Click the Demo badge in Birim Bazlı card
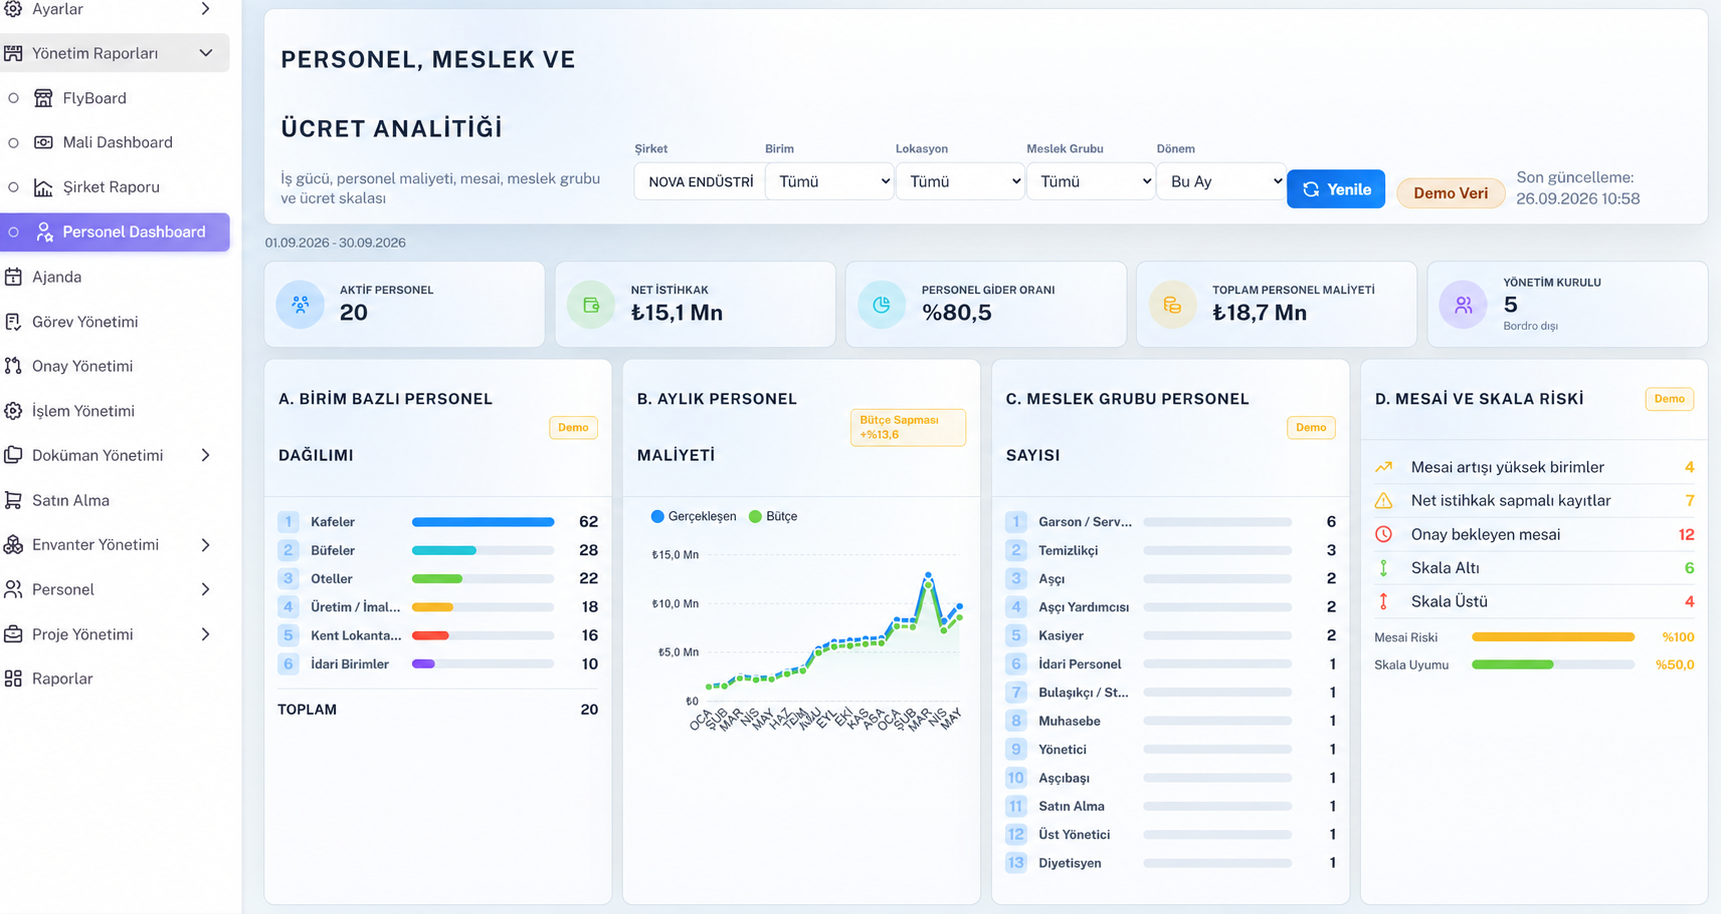 573,427
